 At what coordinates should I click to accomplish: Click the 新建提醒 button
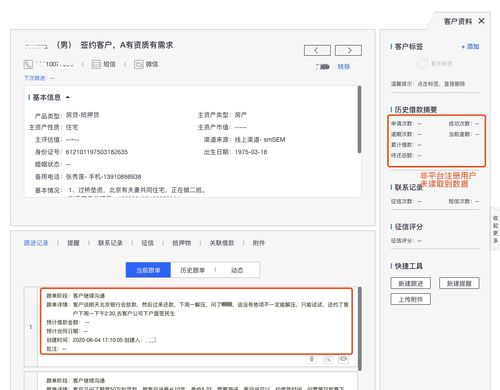(x=459, y=283)
